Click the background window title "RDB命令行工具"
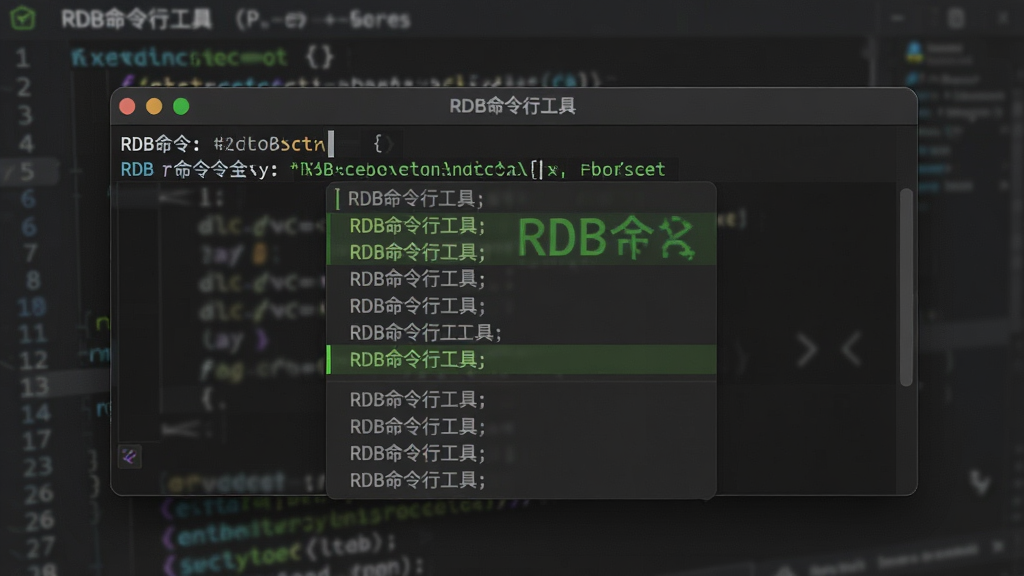Image resolution: width=1024 pixels, height=576 pixels. [x=136, y=20]
